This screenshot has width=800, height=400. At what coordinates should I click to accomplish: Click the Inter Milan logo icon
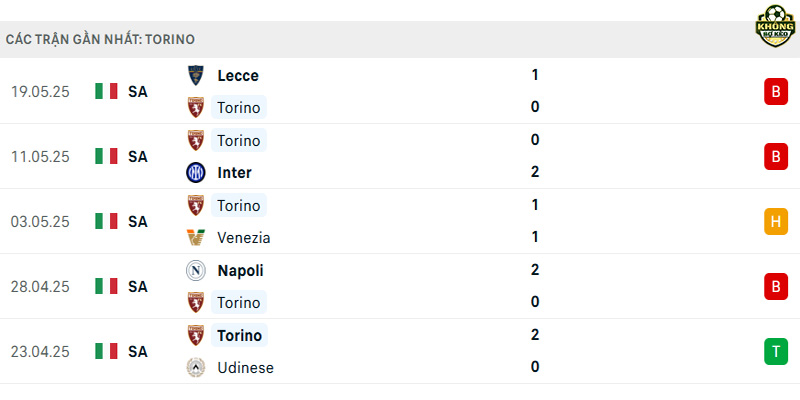pos(196,173)
